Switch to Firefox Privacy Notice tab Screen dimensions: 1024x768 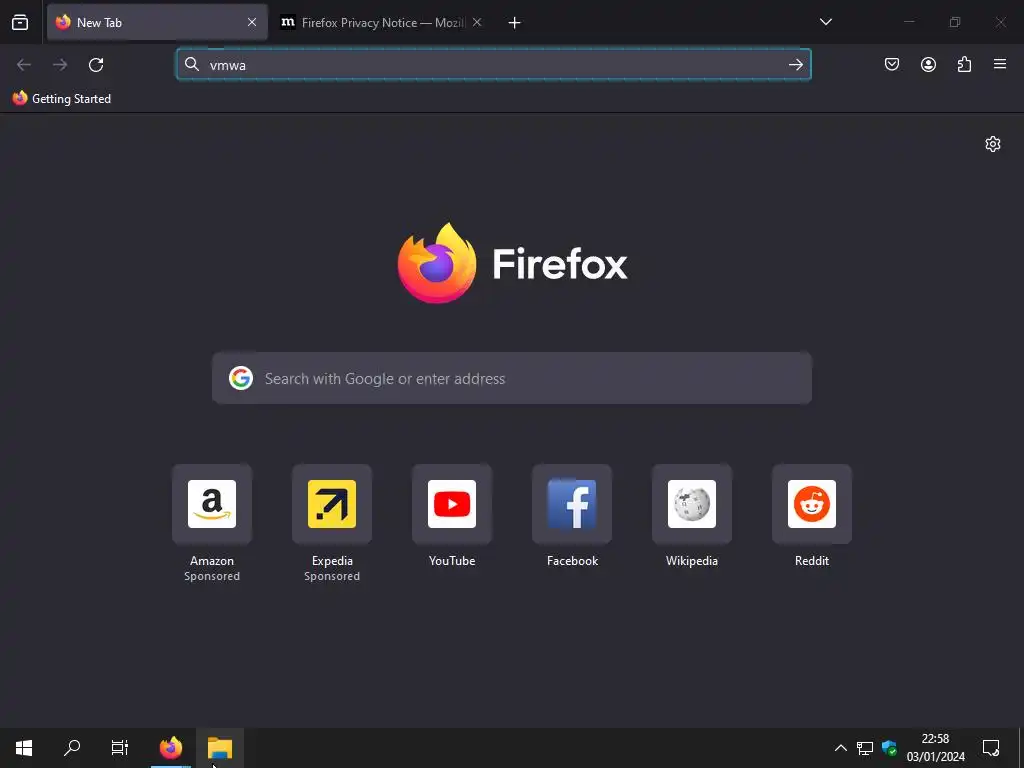pyautogui.click(x=381, y=22)
